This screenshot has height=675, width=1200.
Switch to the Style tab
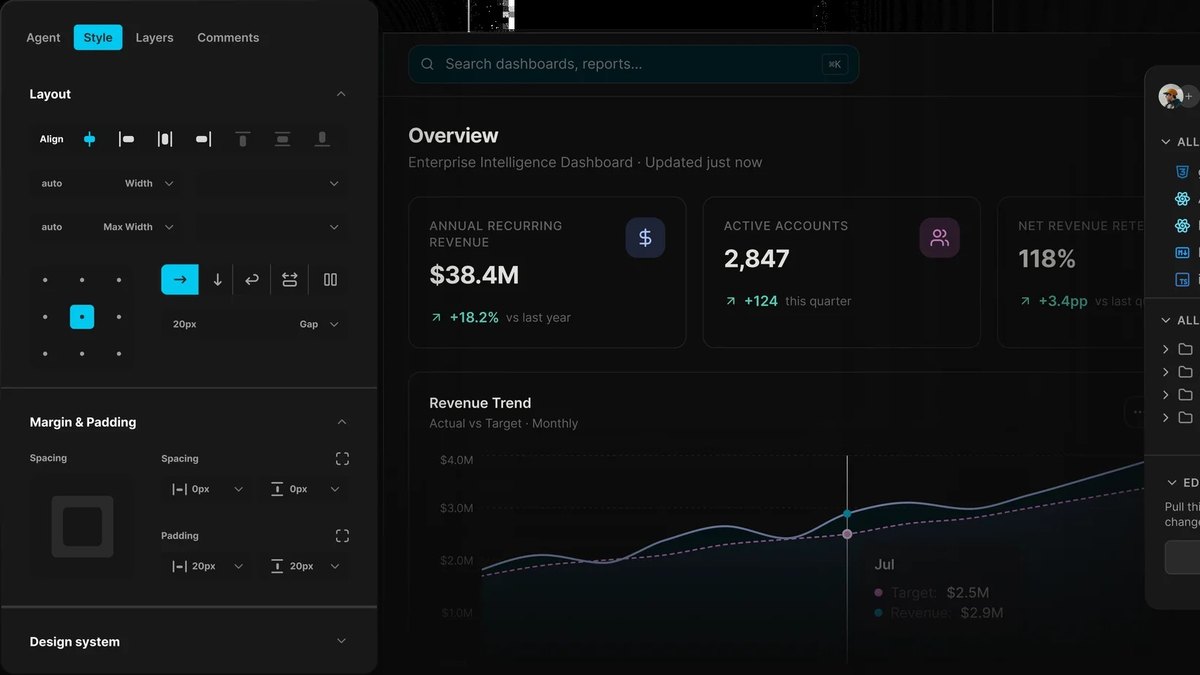98,37
